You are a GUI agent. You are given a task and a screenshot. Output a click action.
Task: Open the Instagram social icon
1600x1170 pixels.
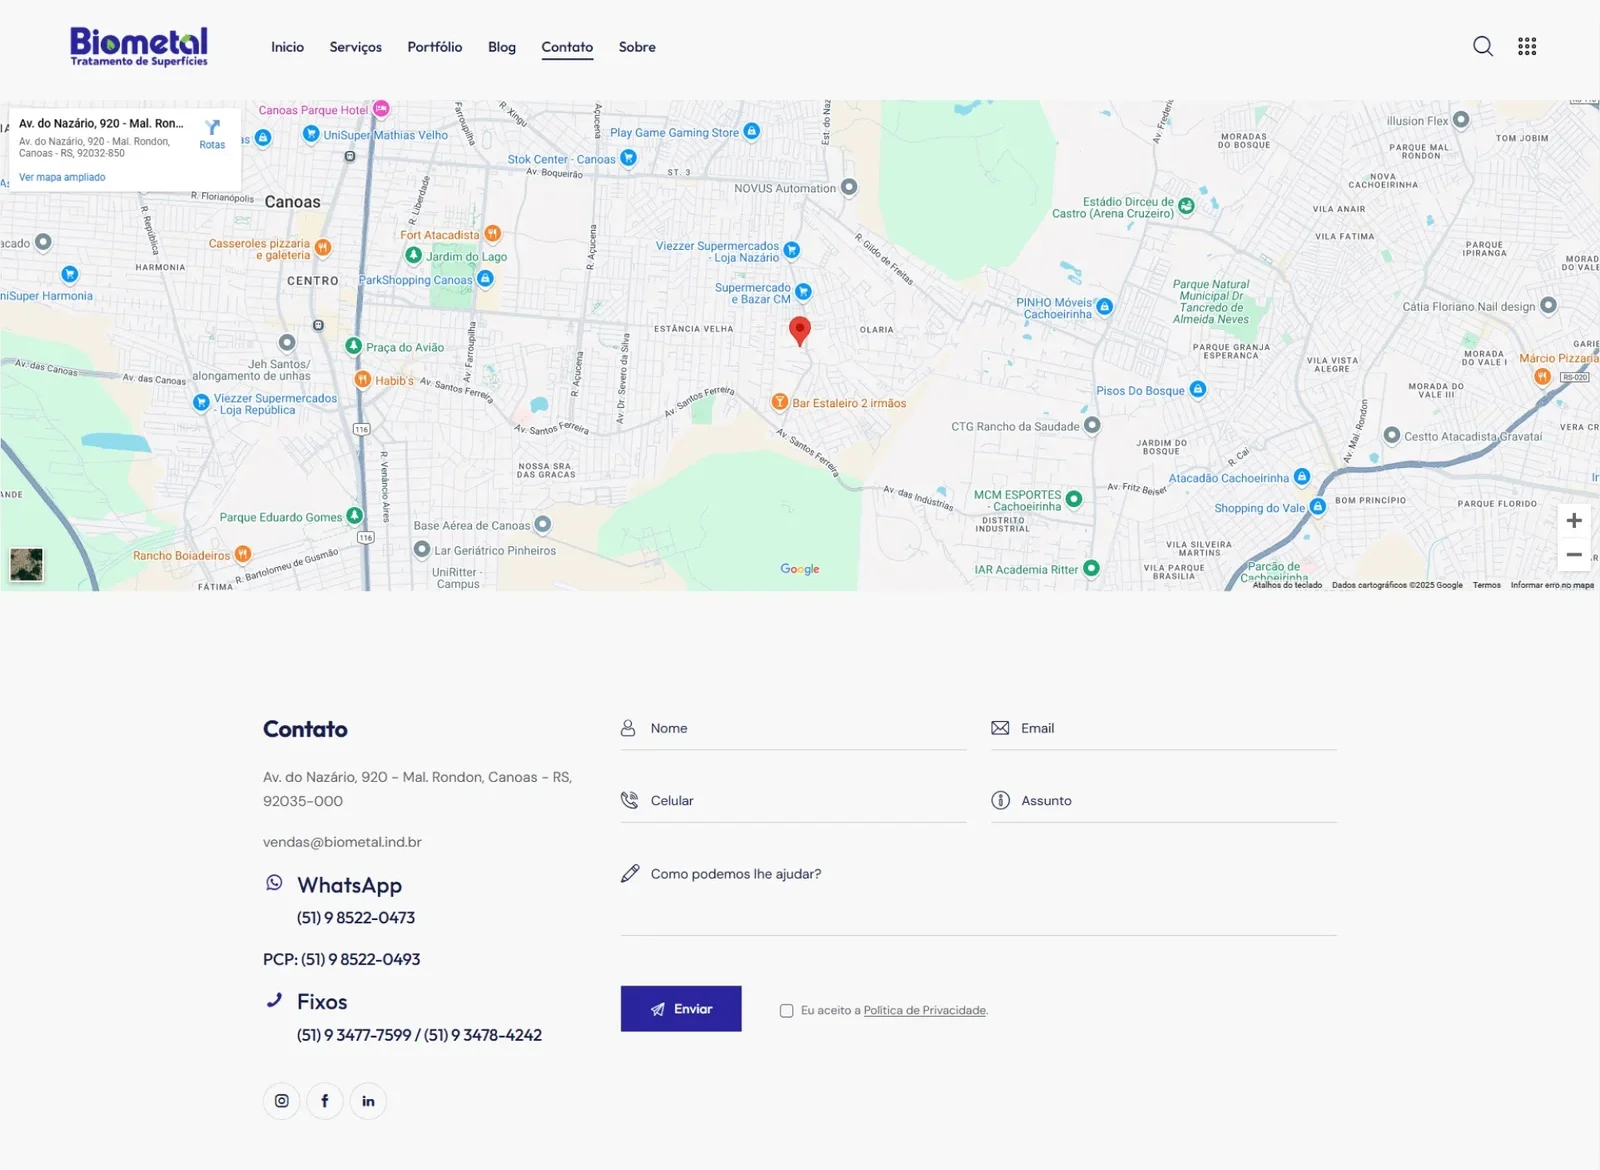tap(282, 1101)
